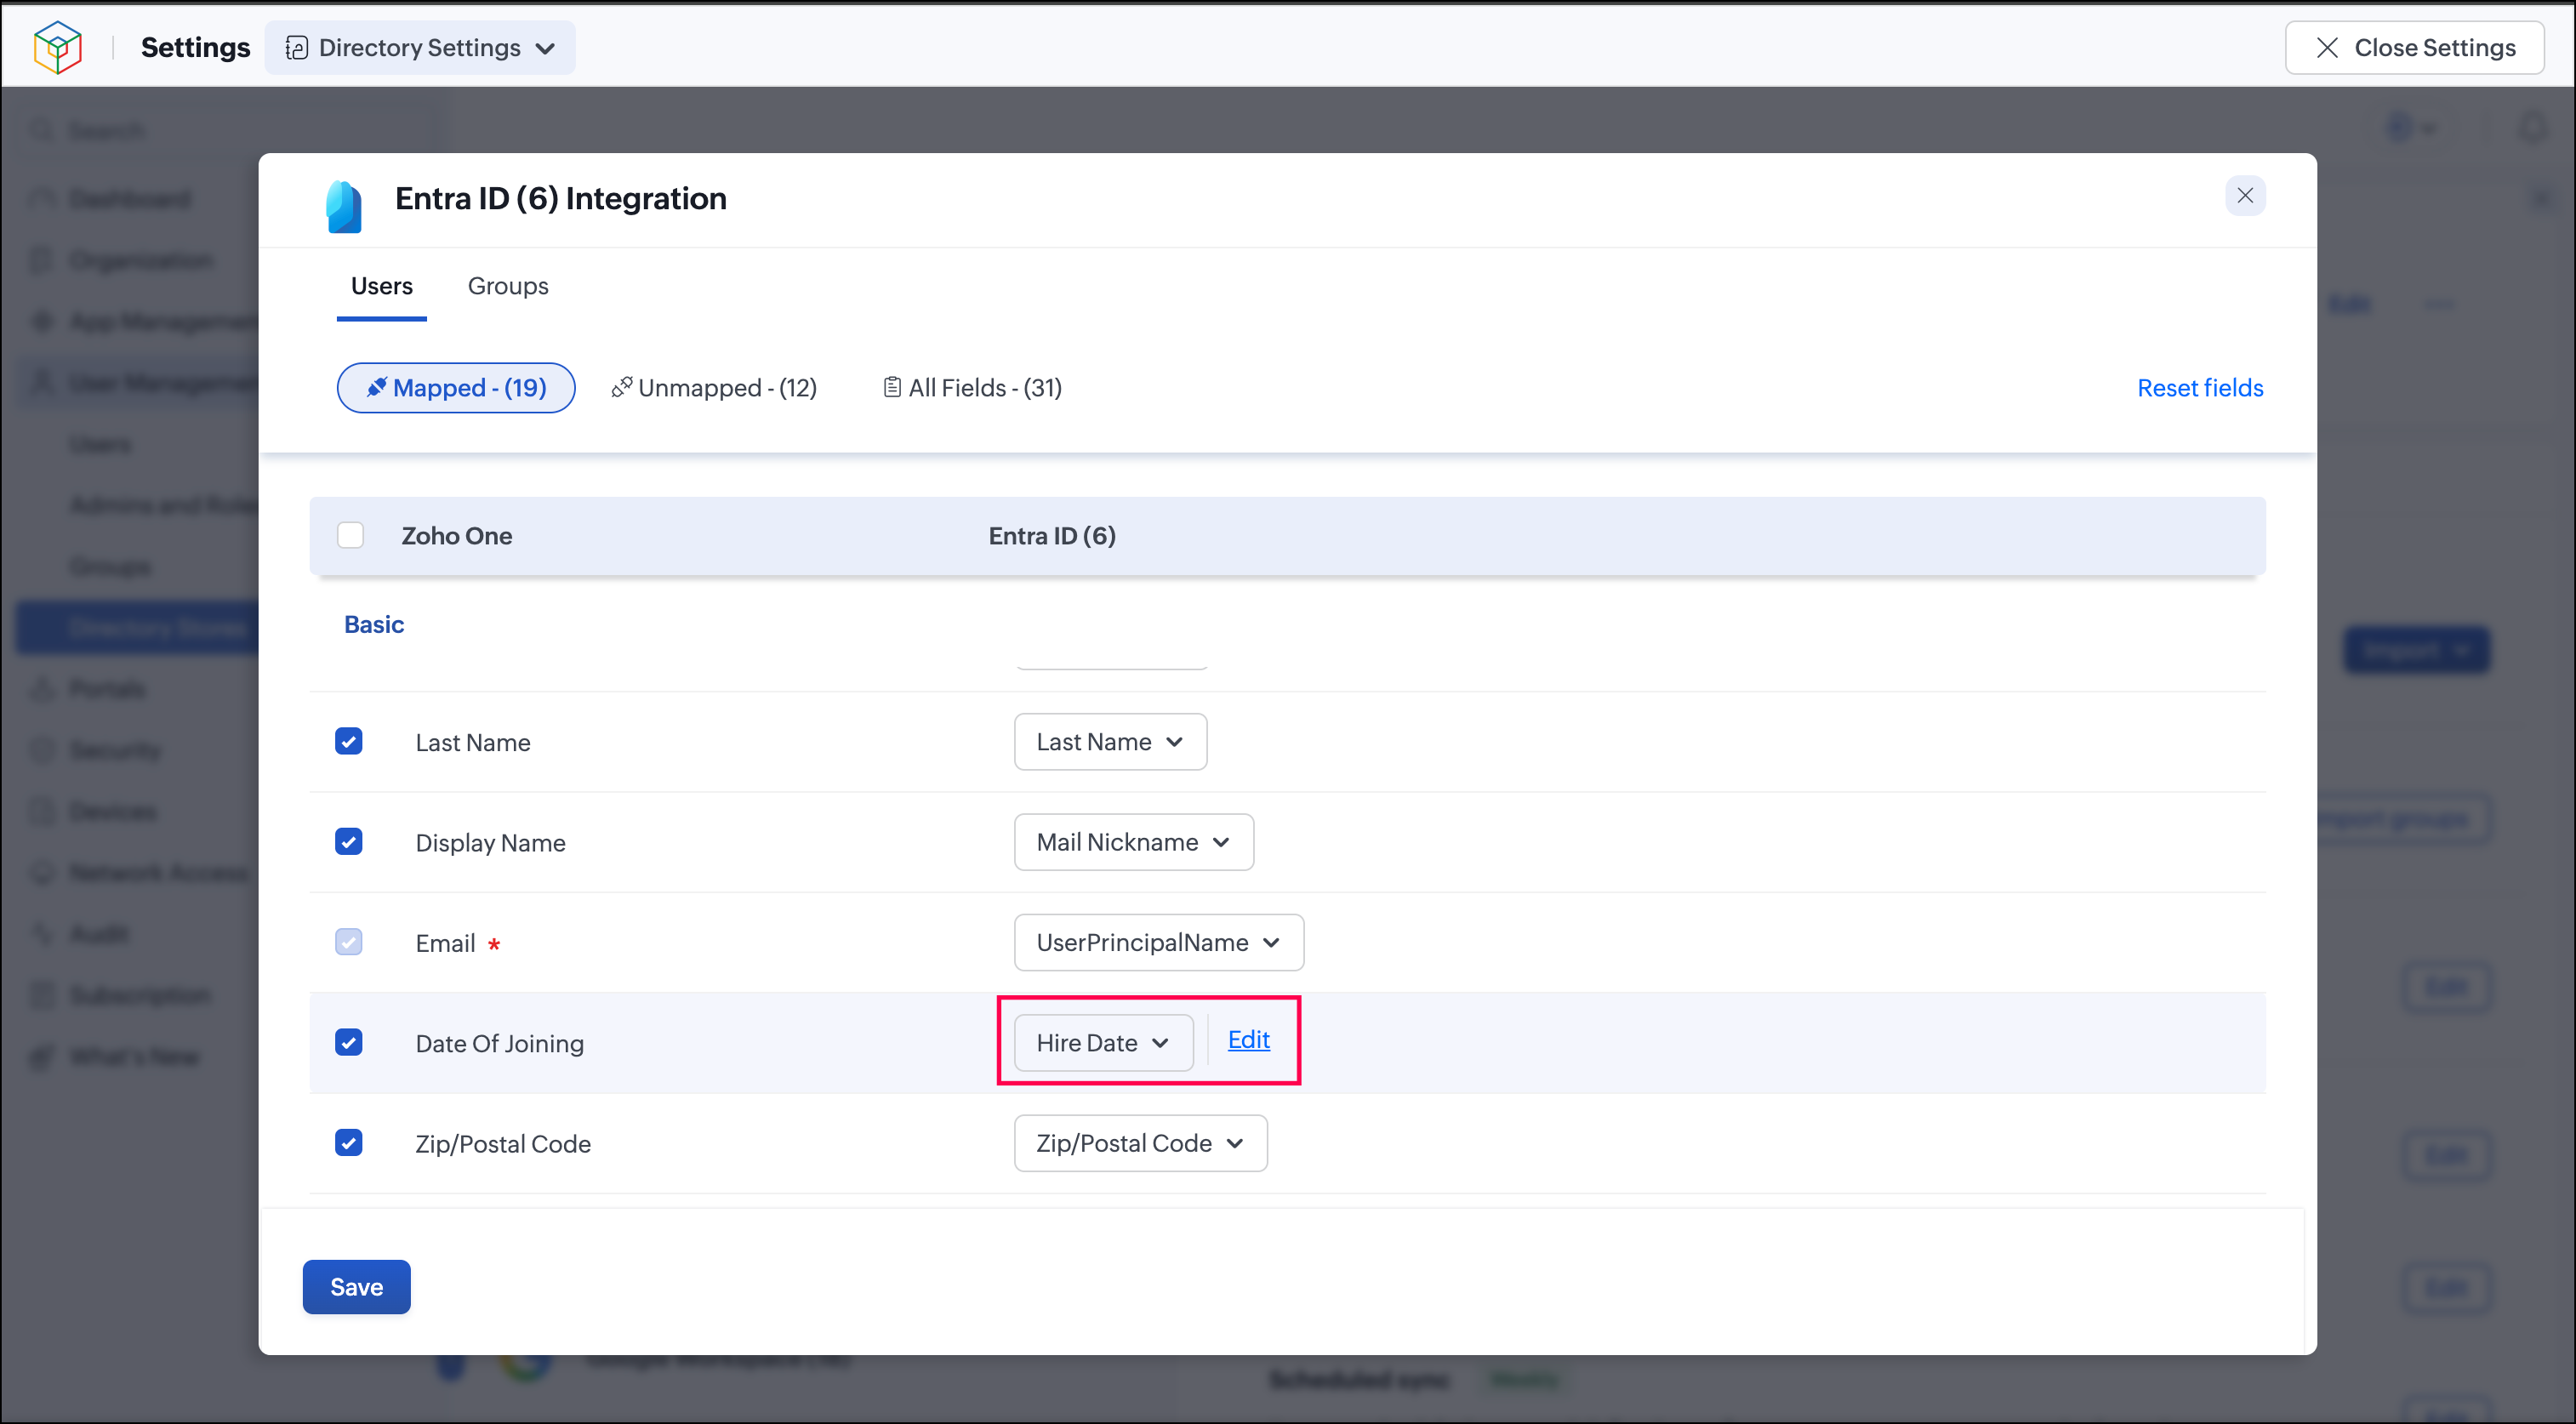Click the Directory Settings page icon
The width and height of the screenshot is (2576, 1424).
pos(296,48)
